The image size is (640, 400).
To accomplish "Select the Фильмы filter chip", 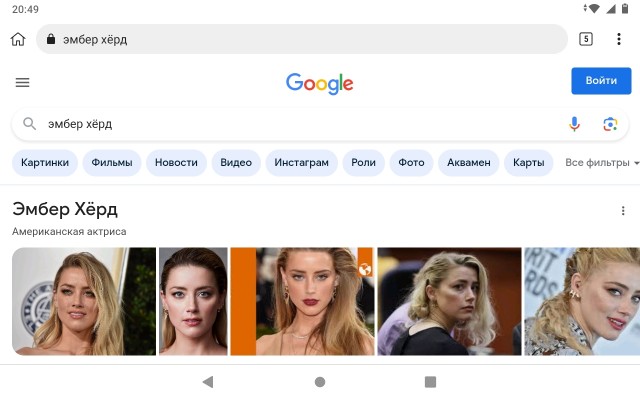I will tap(112, 162).
